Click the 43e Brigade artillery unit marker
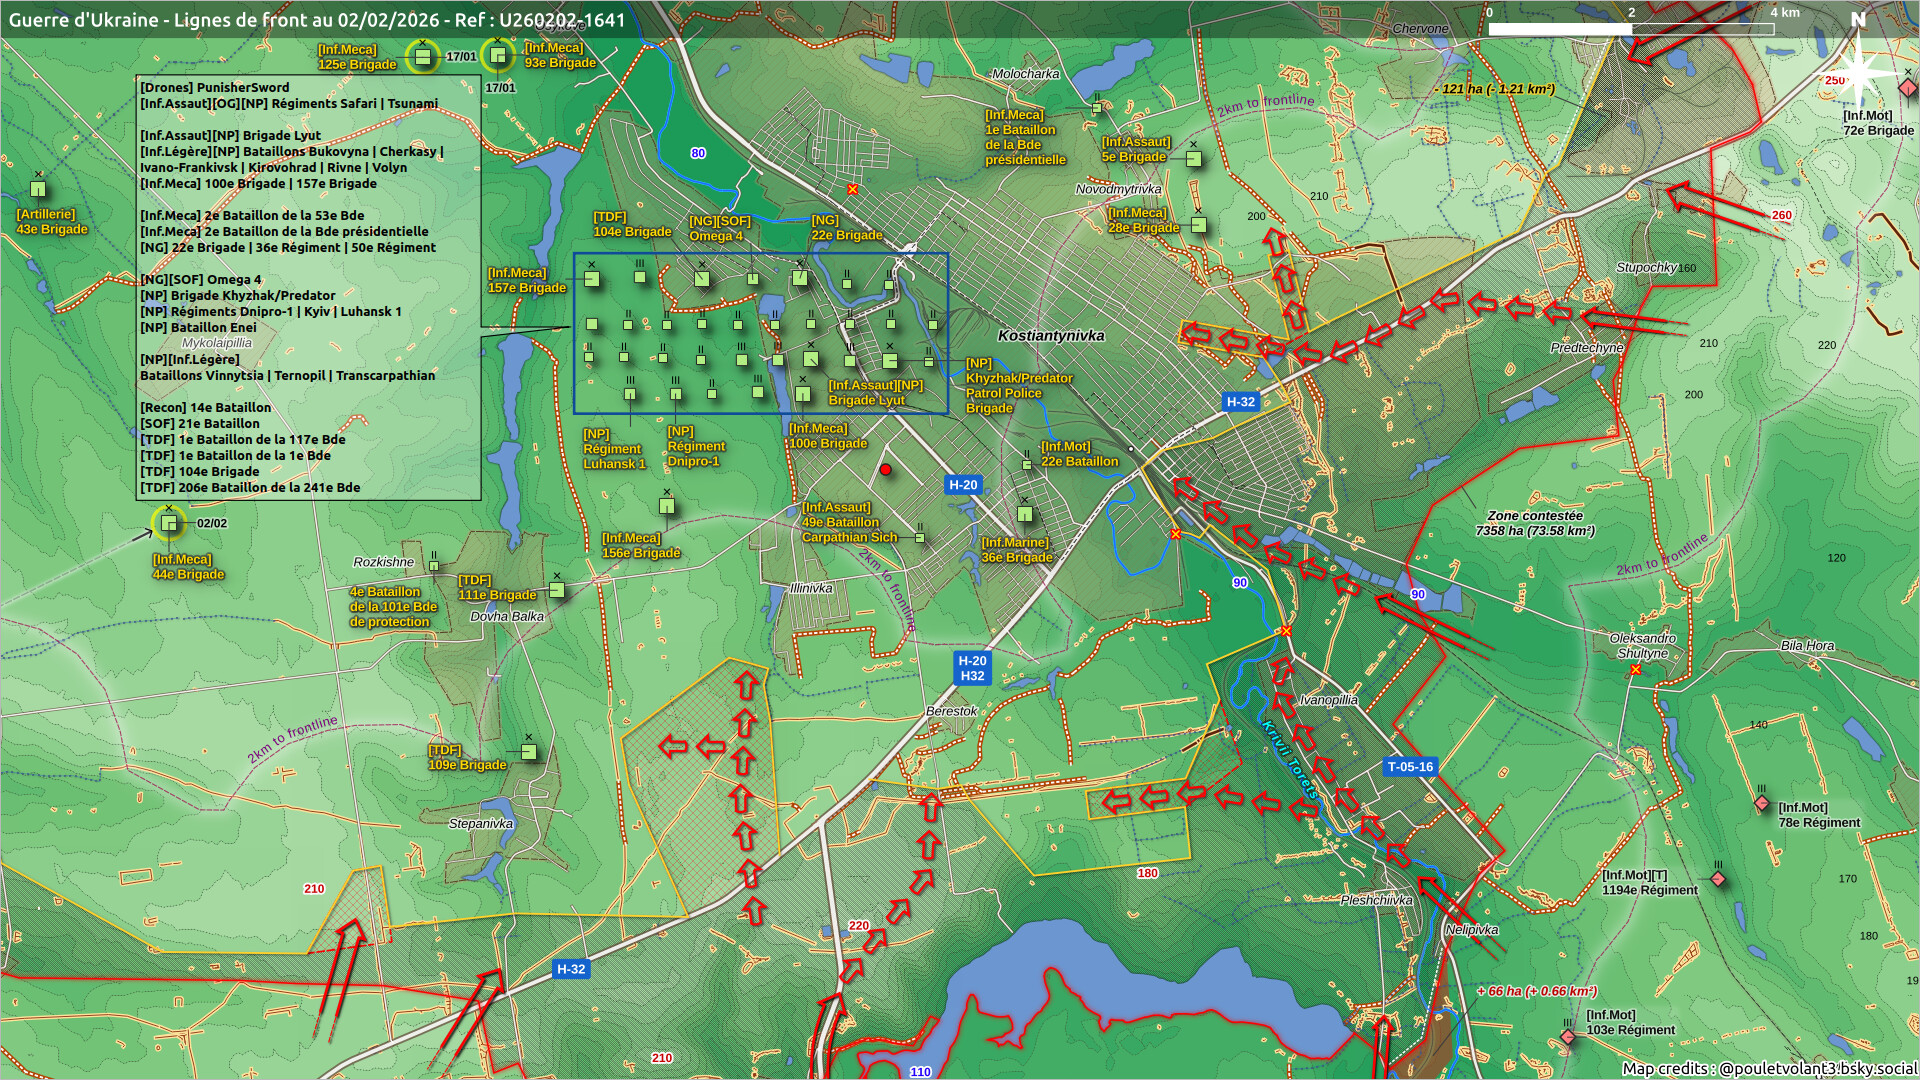Image resolution: width=1920 pixels, height=1080 pixels. point(38,189)
